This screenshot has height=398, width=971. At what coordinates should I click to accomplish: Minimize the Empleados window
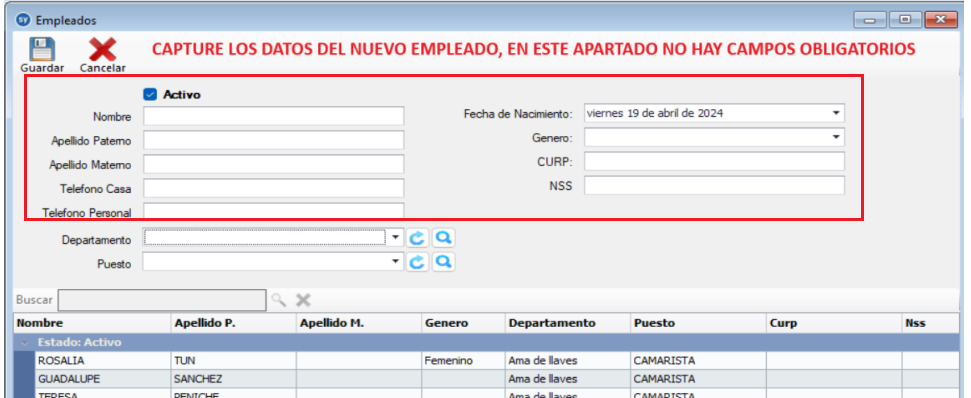(870, 20)
